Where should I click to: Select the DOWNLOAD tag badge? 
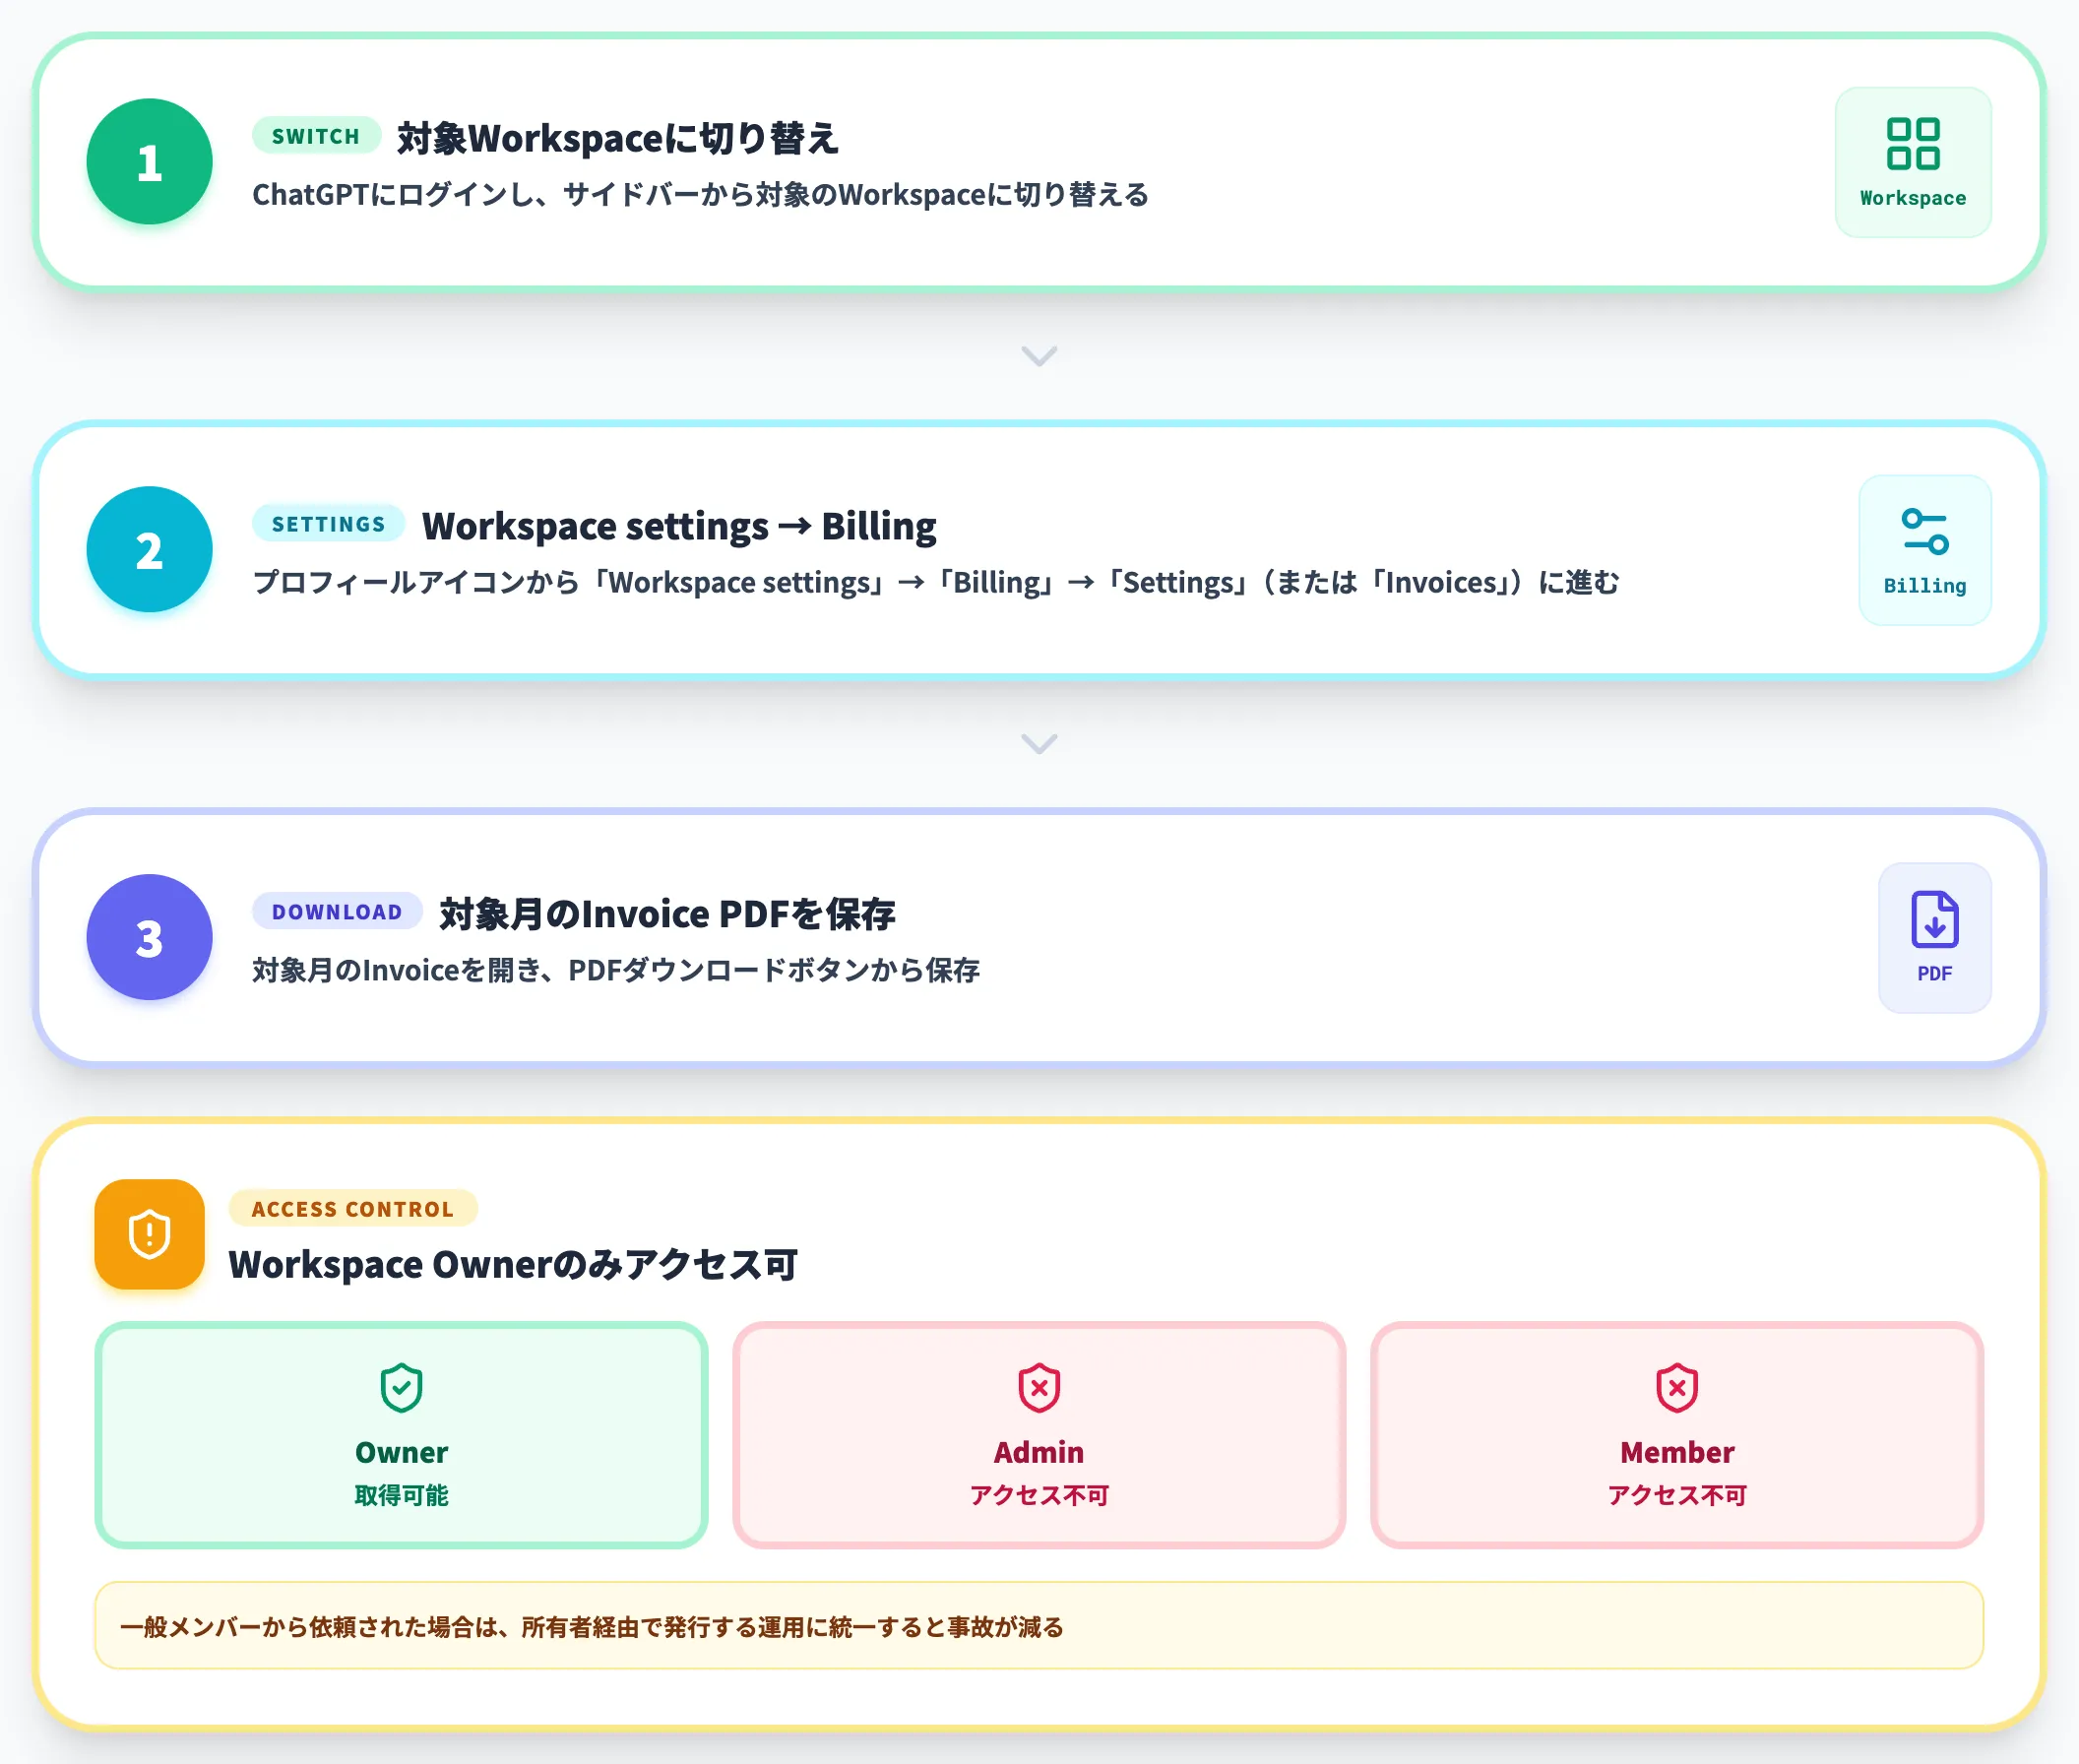337,912
